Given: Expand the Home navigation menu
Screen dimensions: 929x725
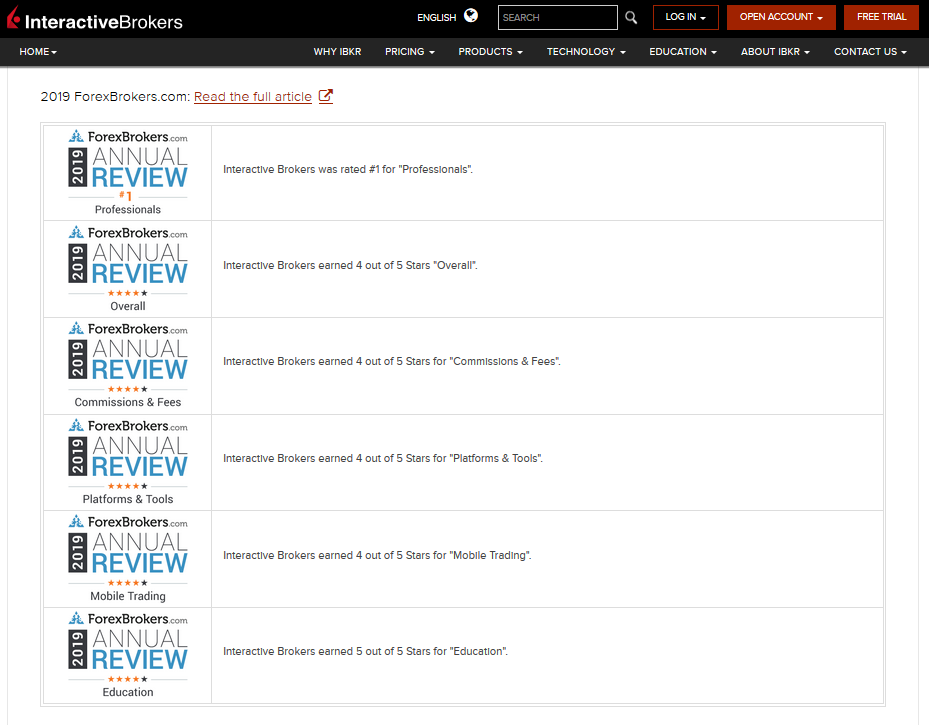Looking at the screenshot, I should click(x=38, y=51).
